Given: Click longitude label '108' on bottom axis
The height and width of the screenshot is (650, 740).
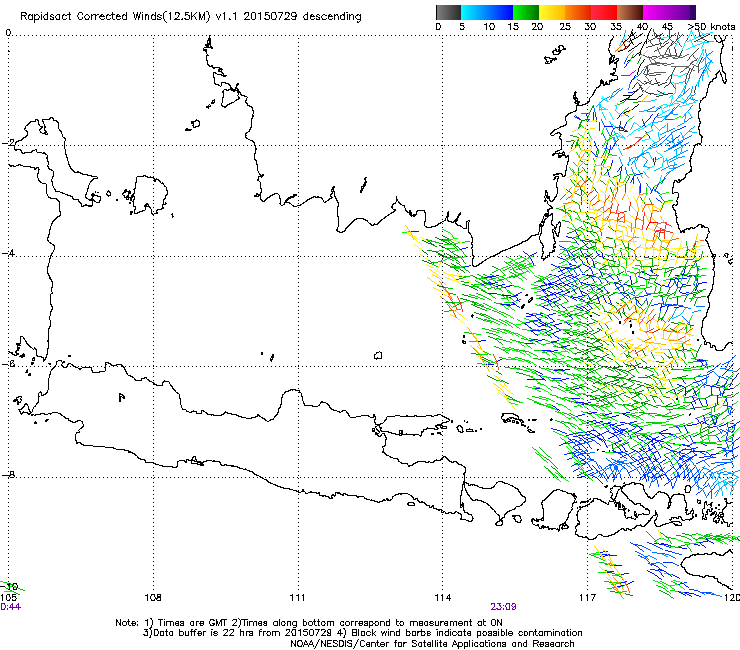Looking at the screenshot, I should (153, 598).
